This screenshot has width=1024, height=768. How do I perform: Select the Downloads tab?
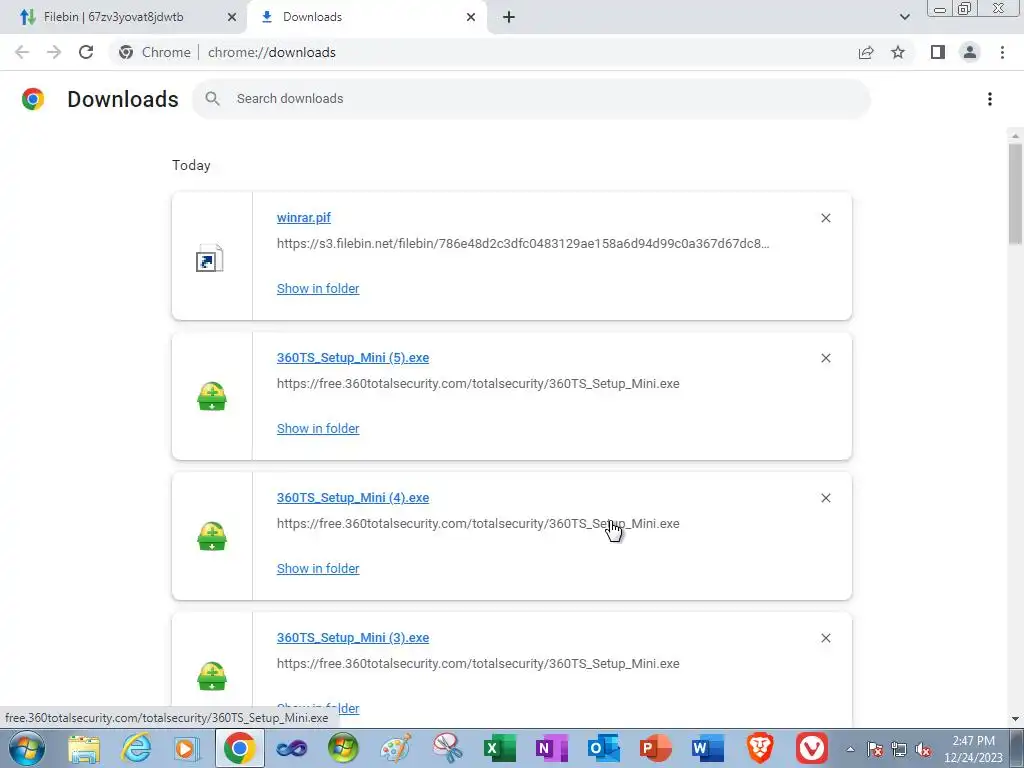click(x=367, y=17)
